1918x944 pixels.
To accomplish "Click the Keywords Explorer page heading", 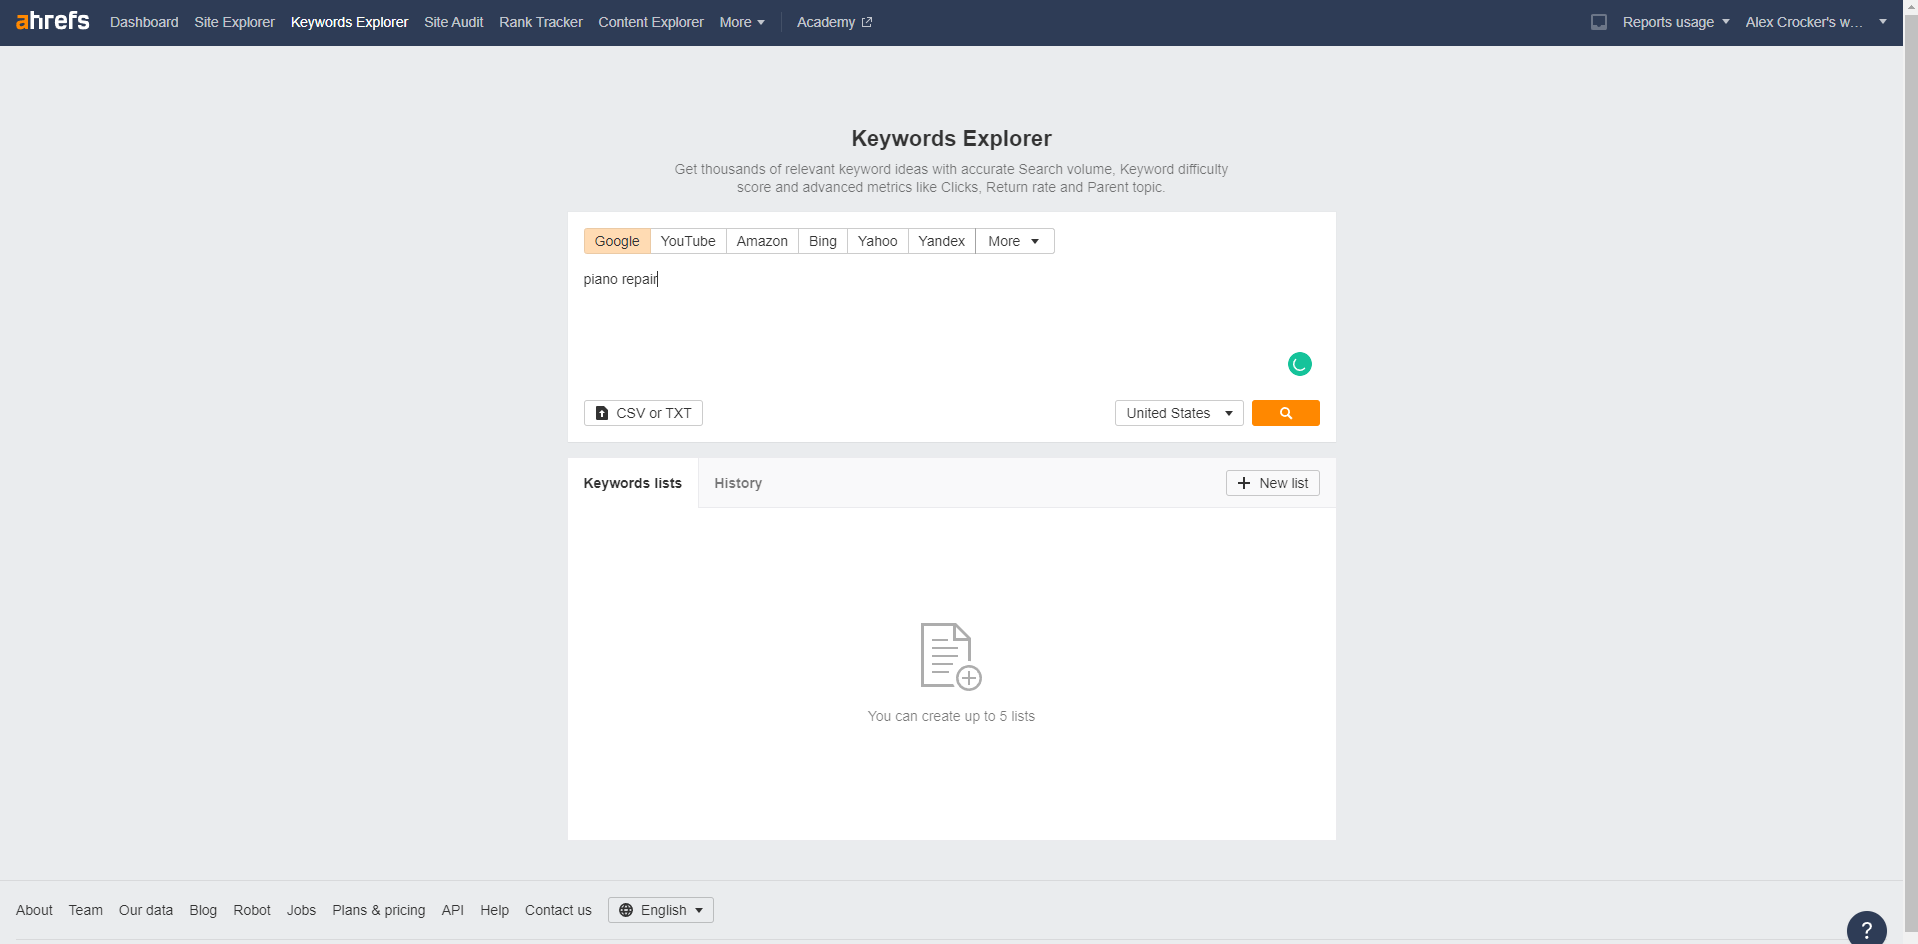I will pos(951,138).
